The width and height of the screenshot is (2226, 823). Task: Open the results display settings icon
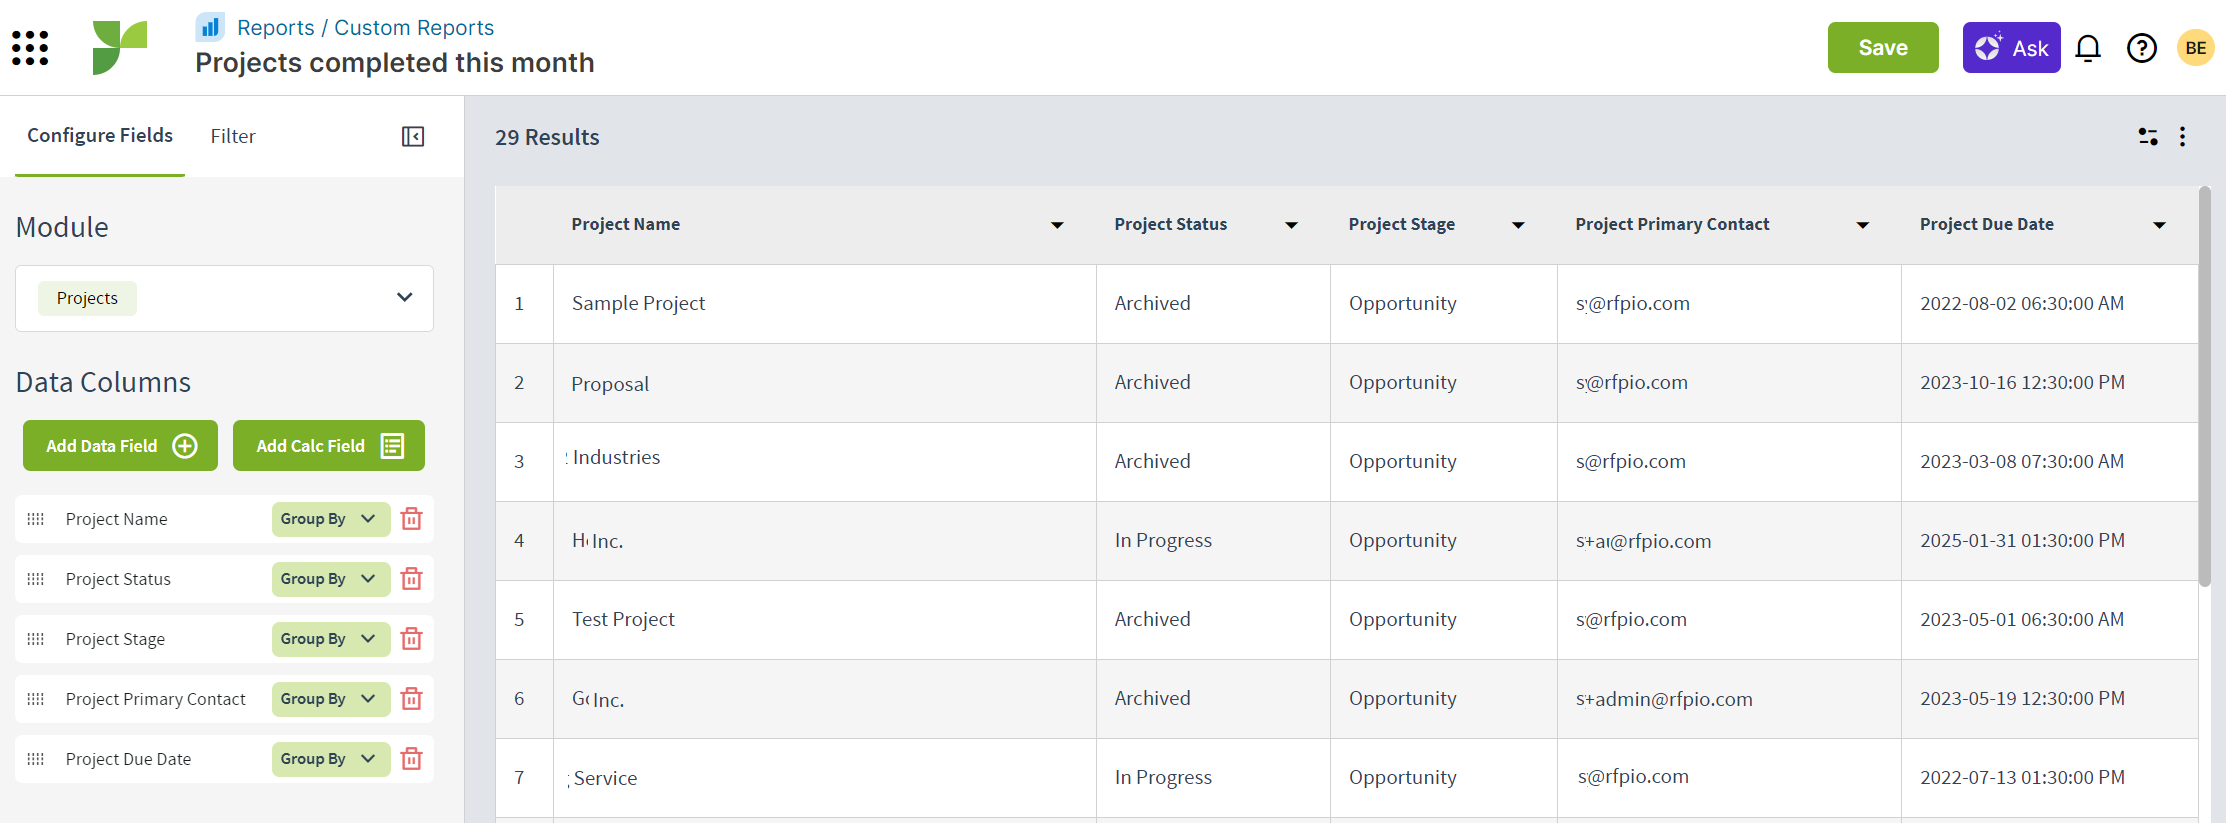click(x=2147, y=137)
